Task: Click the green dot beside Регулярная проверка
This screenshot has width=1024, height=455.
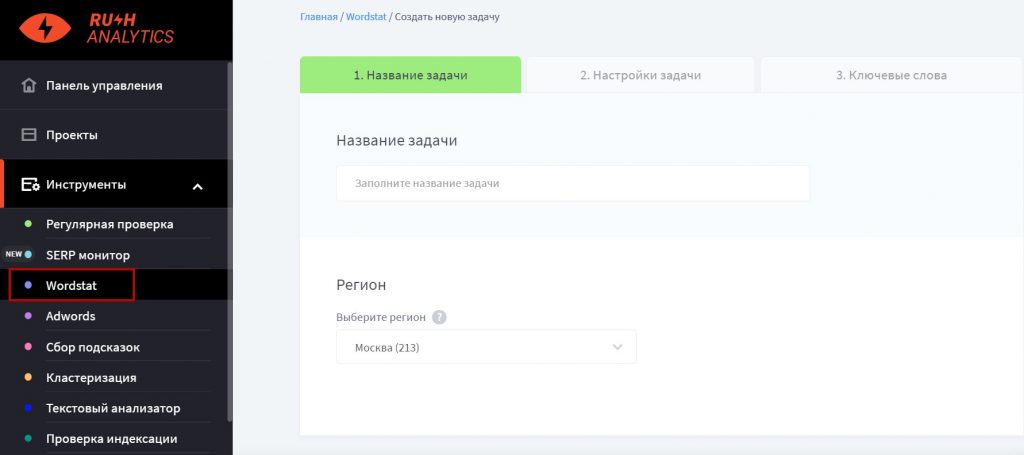Action: 28,224
